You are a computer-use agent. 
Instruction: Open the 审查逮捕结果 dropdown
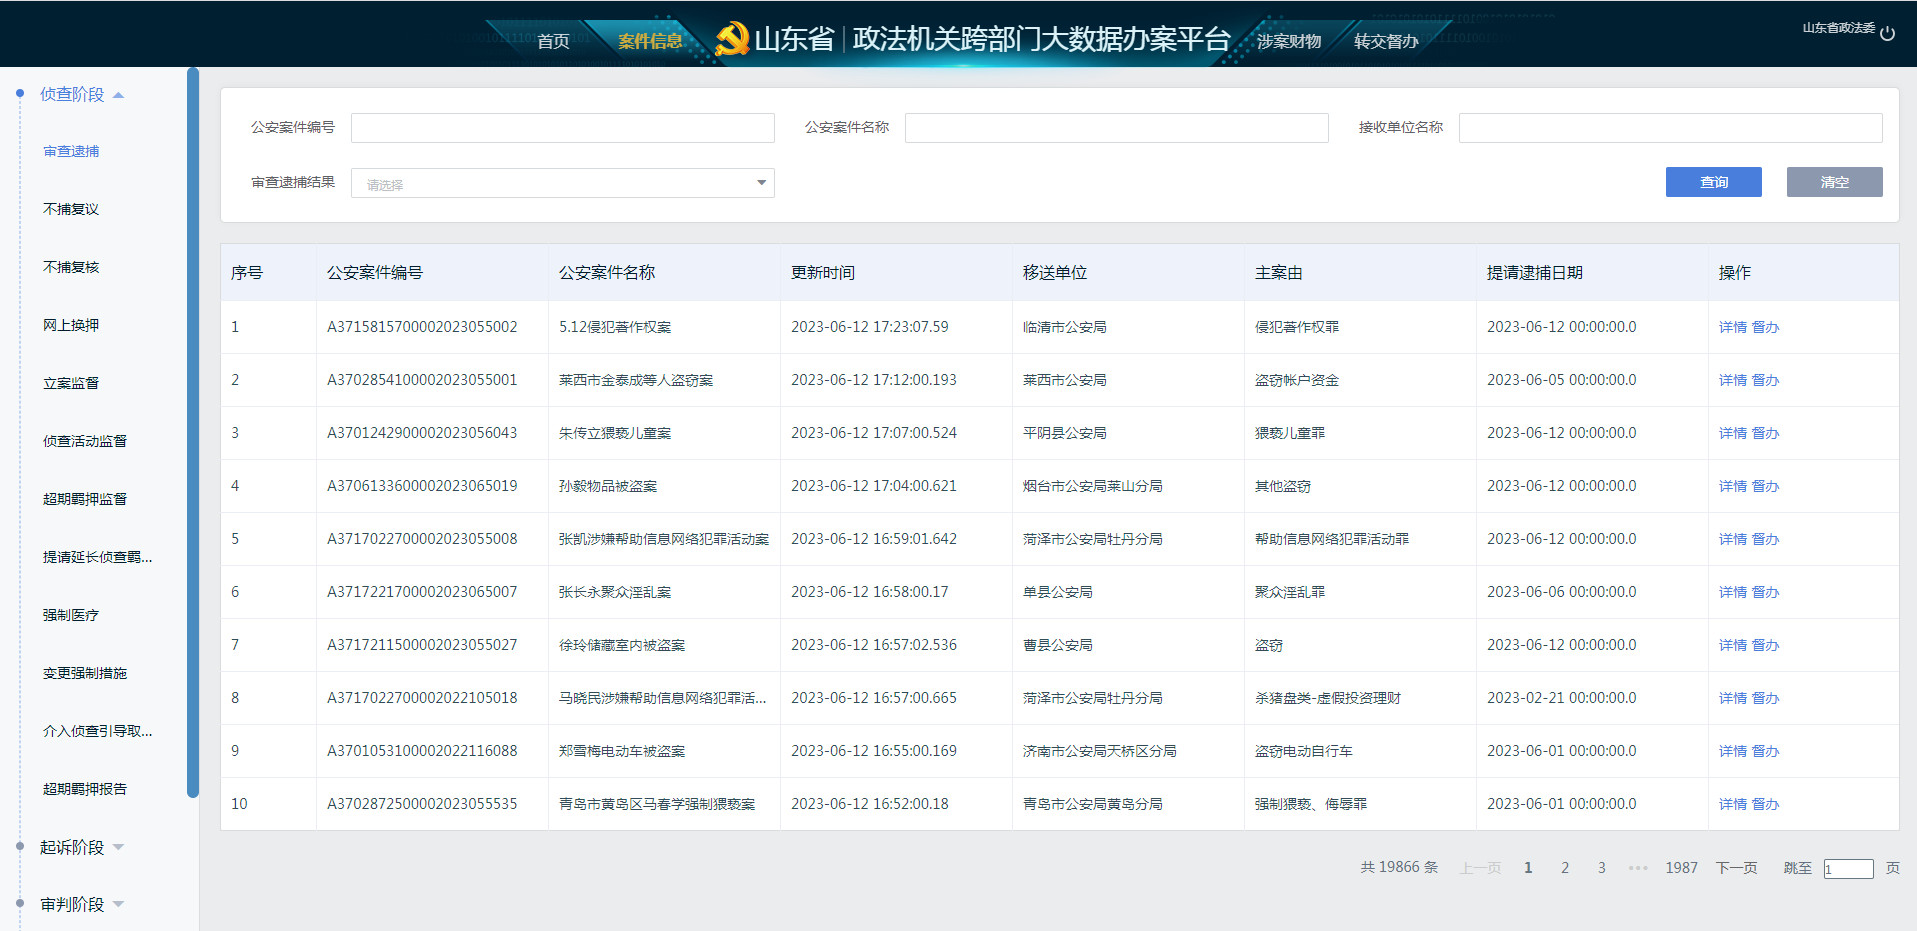(562, 183)
